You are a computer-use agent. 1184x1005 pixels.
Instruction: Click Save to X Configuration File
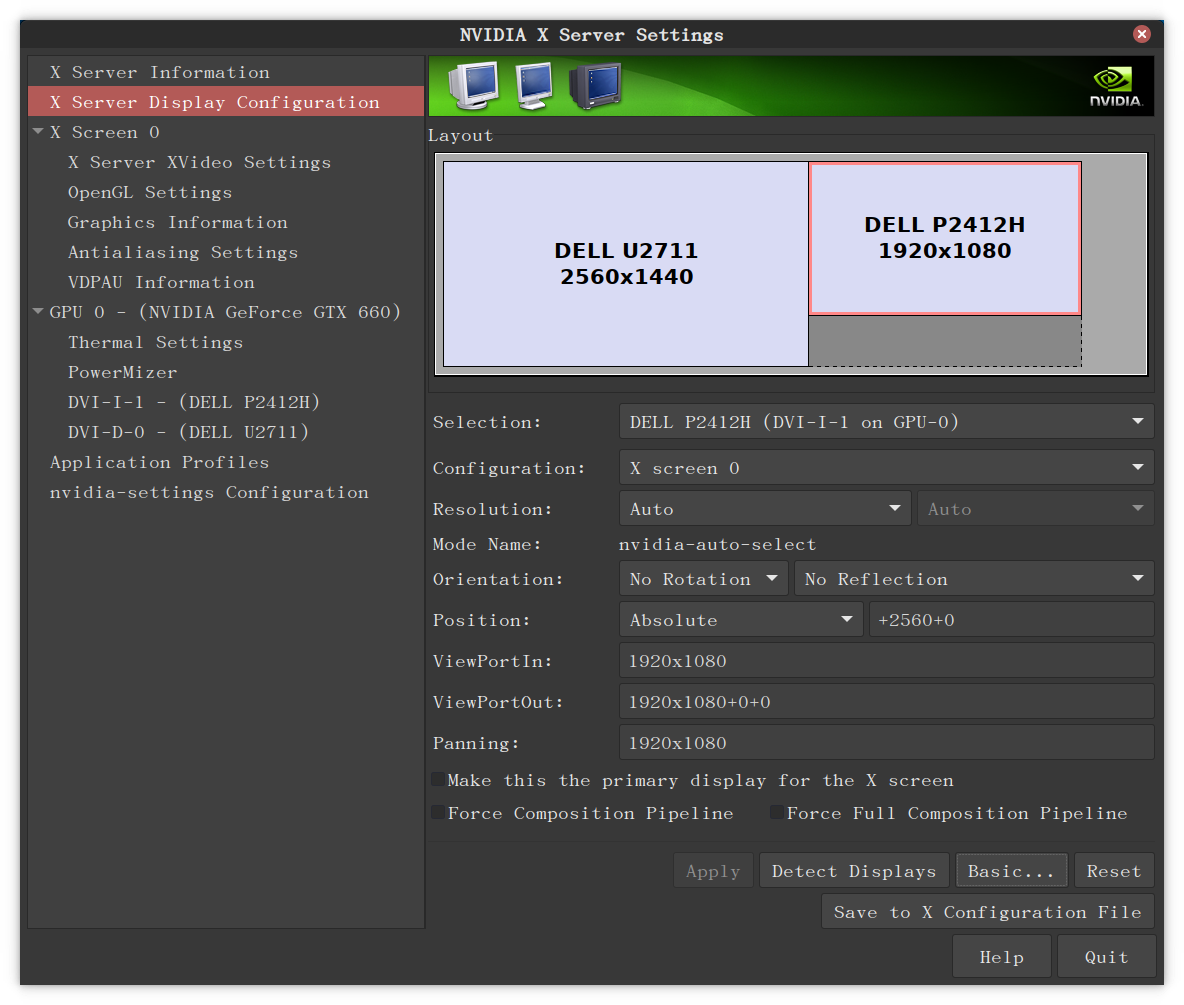988,911
